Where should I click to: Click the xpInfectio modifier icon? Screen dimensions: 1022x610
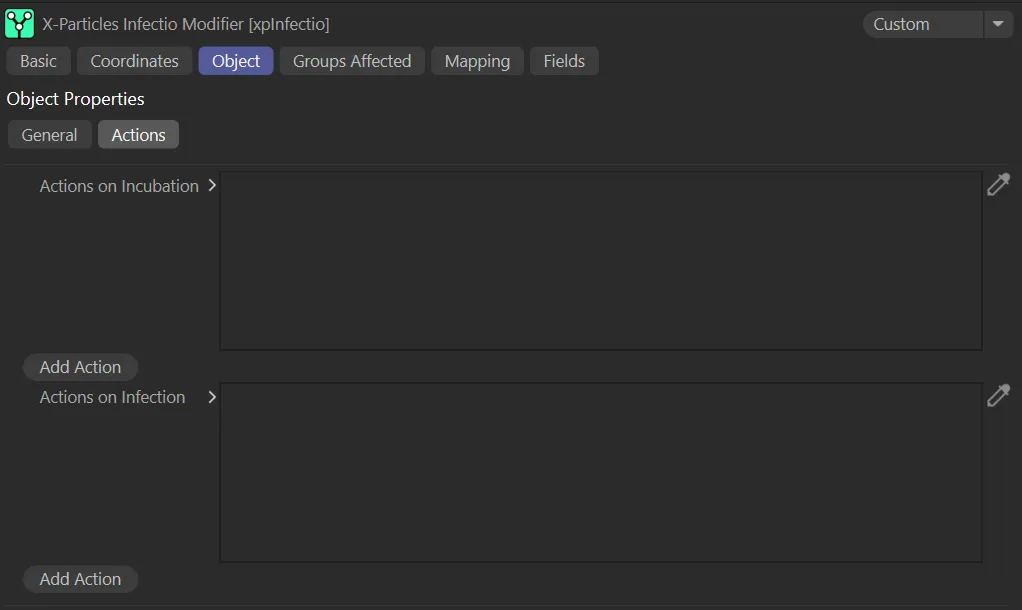[19, 23]
